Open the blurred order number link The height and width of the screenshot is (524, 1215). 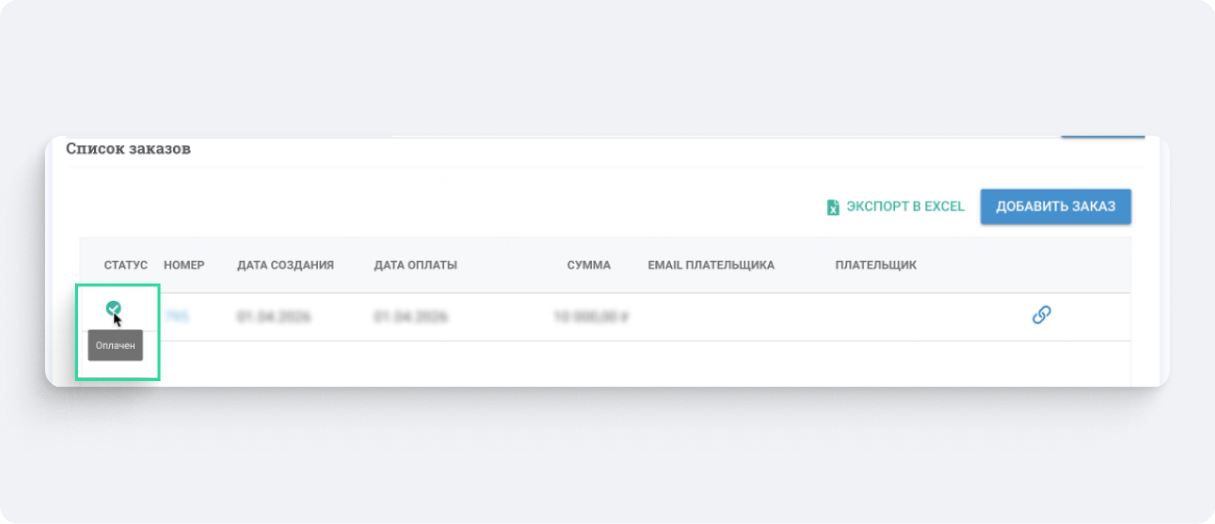pyautogui.click(x=177, y=317)
